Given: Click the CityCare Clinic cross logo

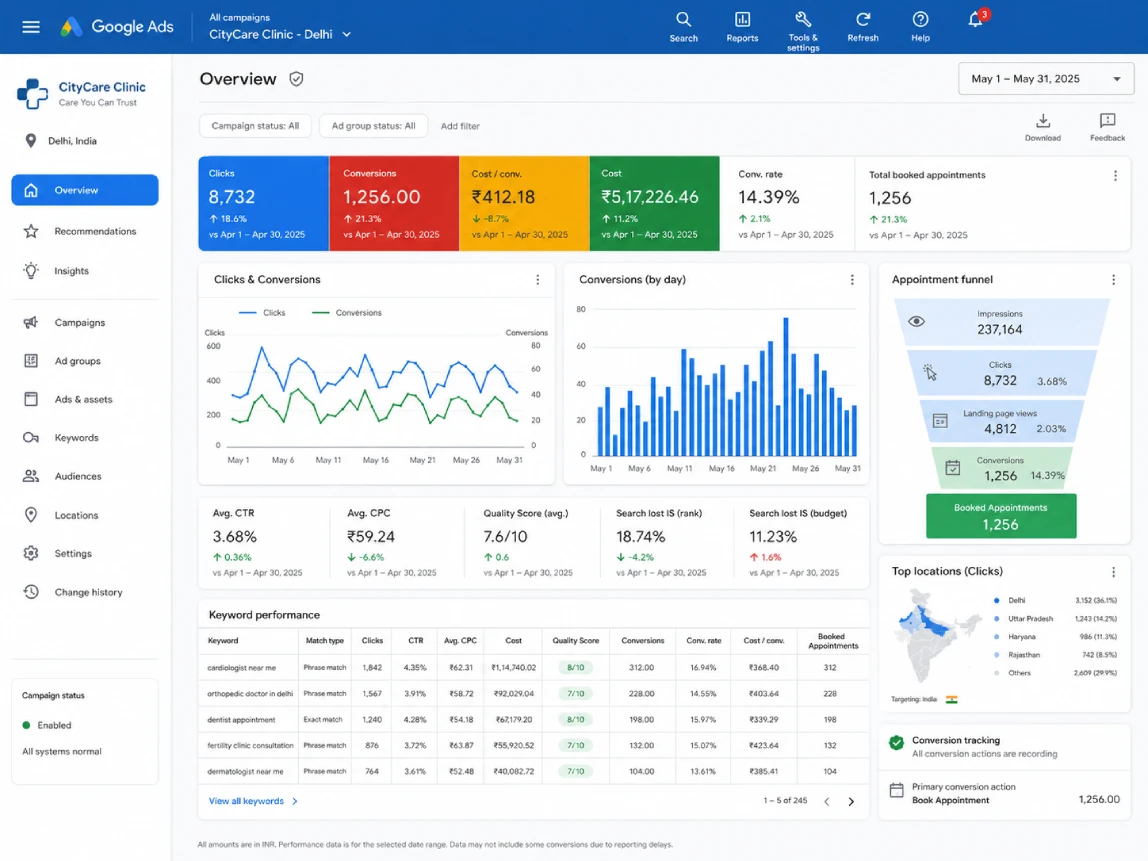Looking at the screenshot, I should coord(32,94).
